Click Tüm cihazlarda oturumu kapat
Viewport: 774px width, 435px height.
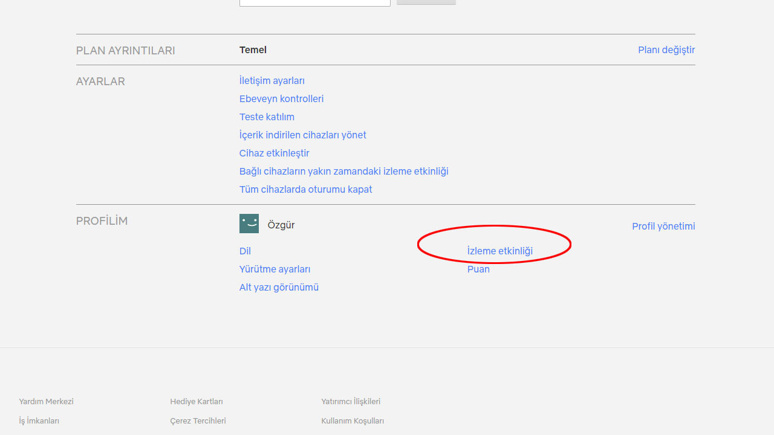(305, 189)
